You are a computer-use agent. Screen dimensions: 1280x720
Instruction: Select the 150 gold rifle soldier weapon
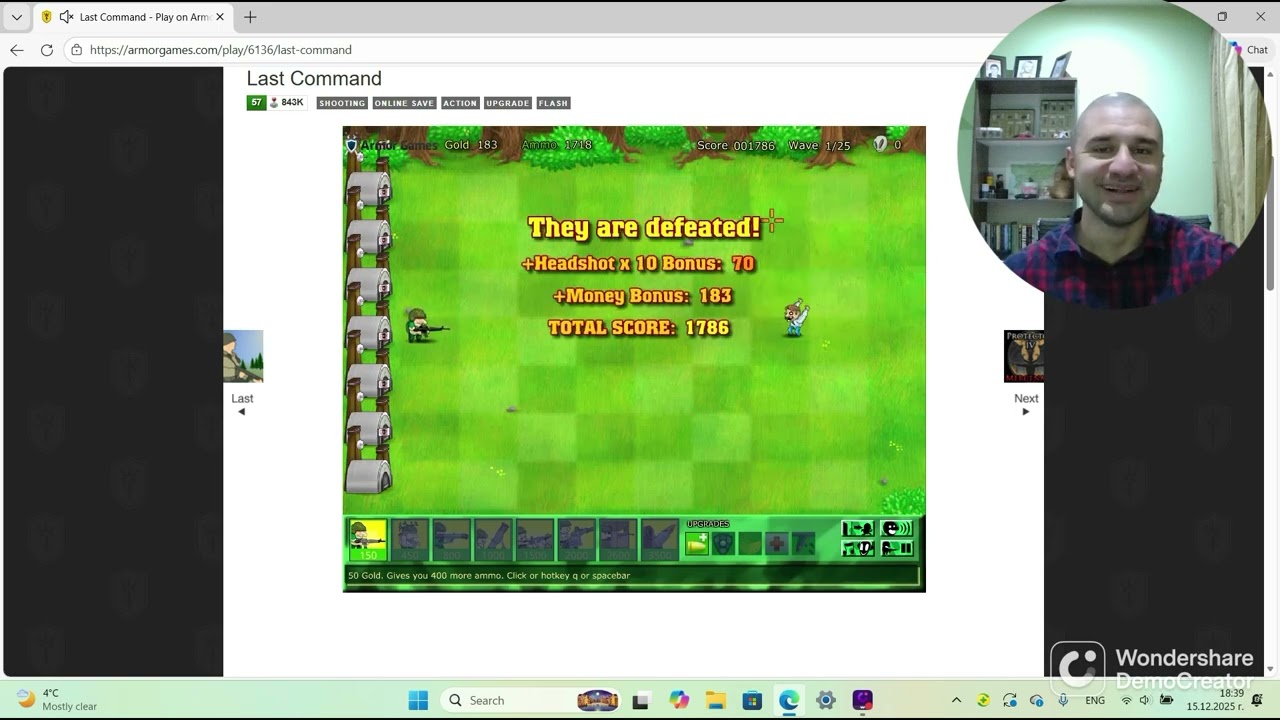pos(368,540)
